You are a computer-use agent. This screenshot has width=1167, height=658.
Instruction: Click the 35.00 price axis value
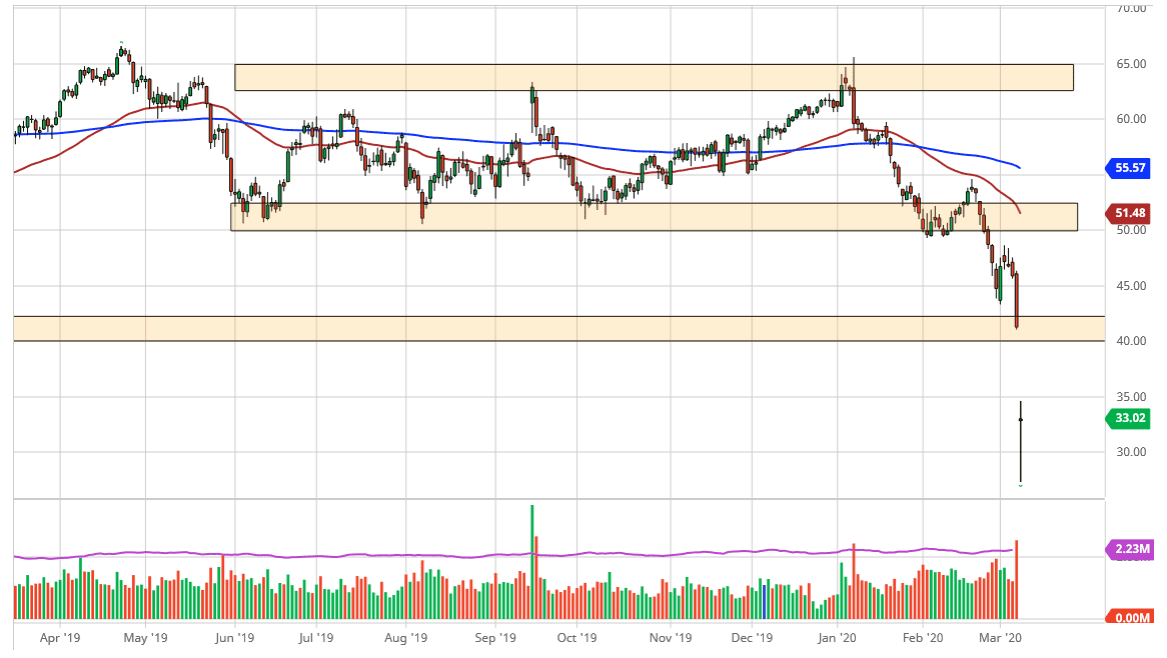coord(1131,397)
